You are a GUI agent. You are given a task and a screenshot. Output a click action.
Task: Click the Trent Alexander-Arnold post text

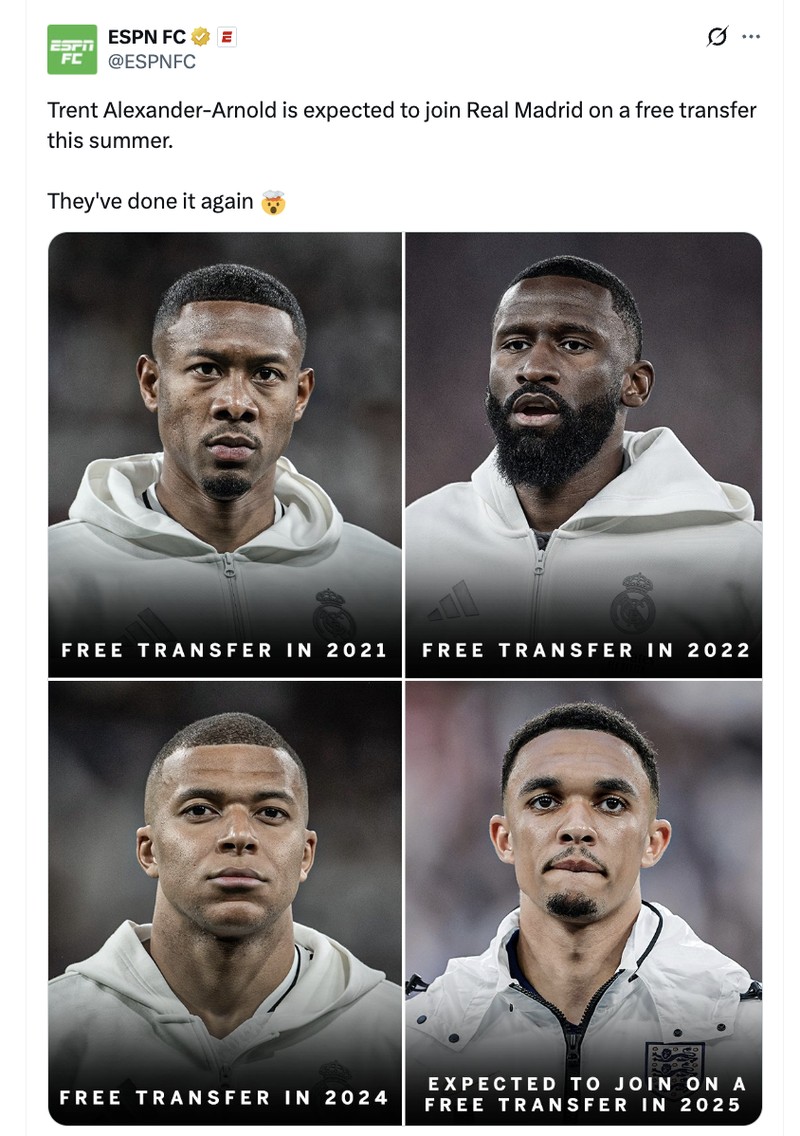[x=401, y=125]
